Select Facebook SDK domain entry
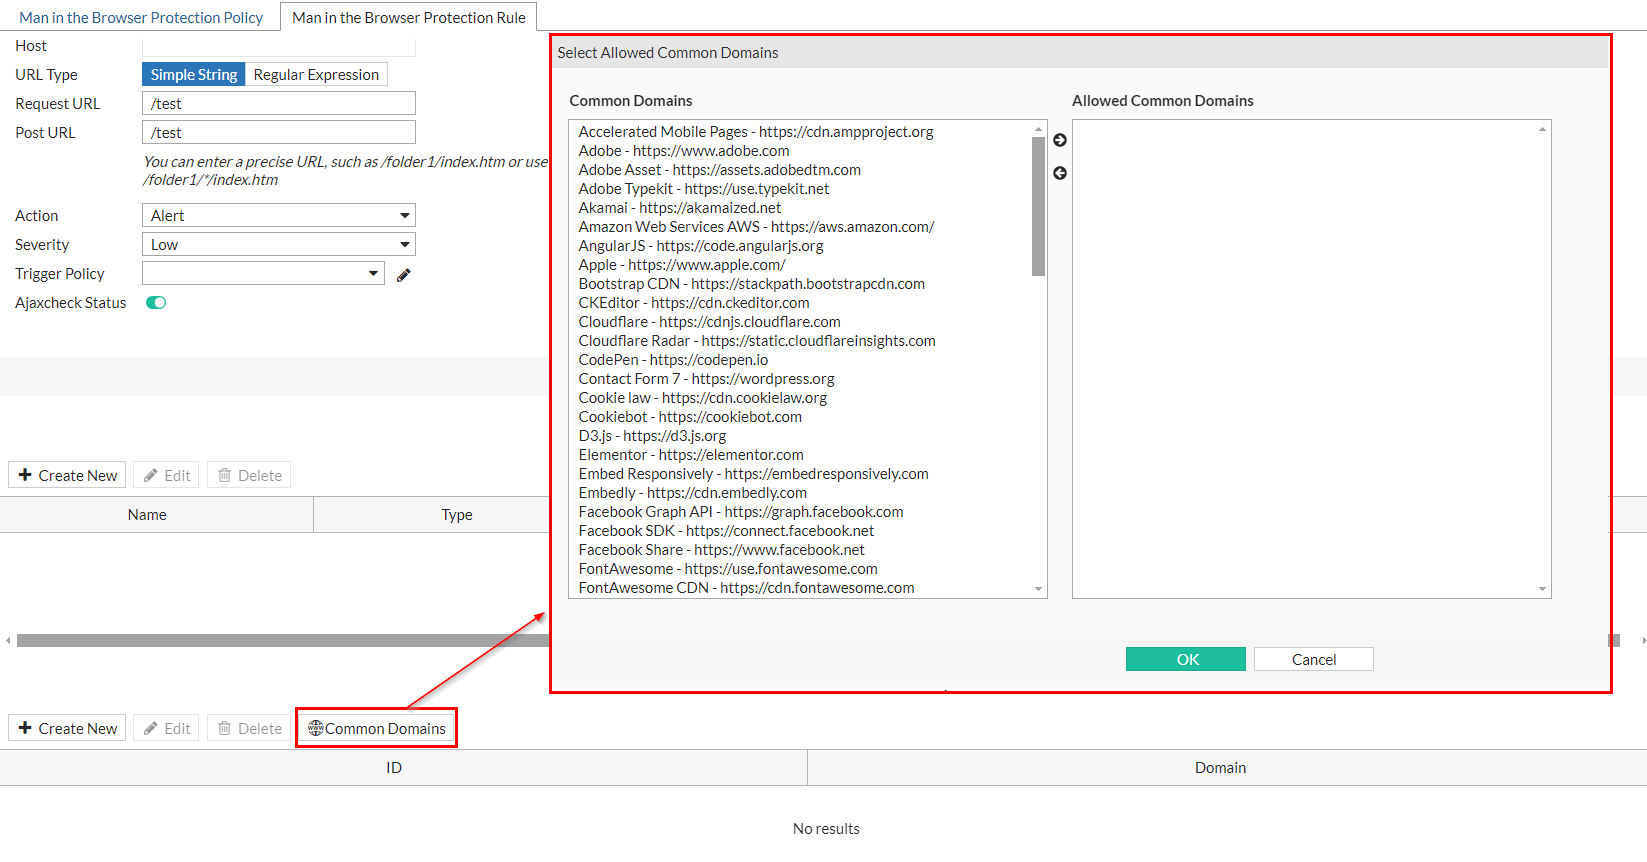 click(x=727, y=531)
